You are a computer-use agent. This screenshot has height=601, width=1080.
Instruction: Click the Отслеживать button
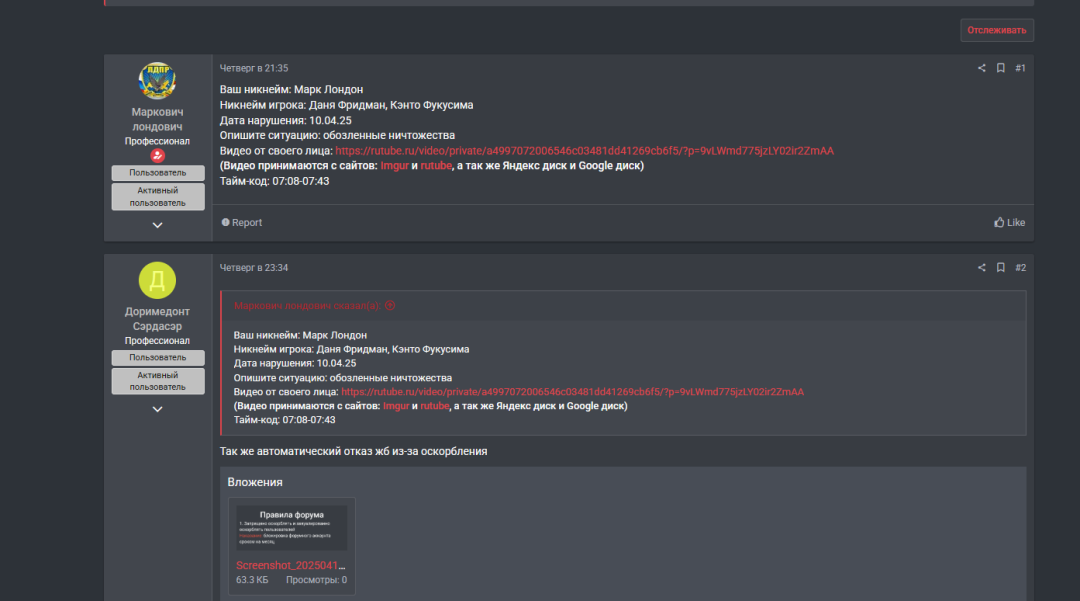click(997, 30)
